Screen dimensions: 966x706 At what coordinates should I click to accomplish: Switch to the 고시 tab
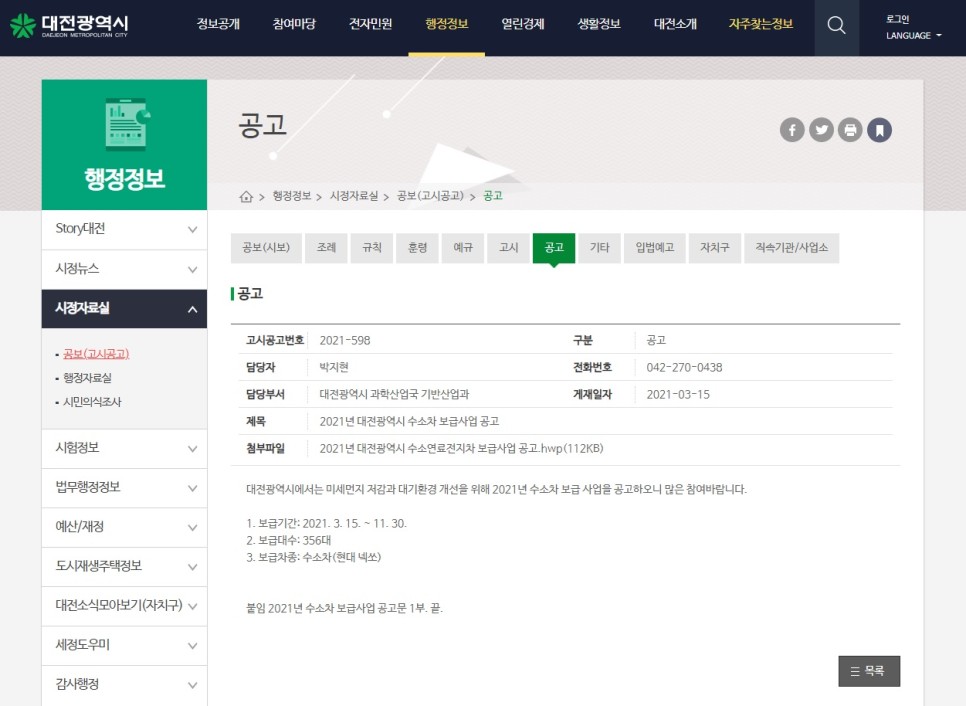508,248
